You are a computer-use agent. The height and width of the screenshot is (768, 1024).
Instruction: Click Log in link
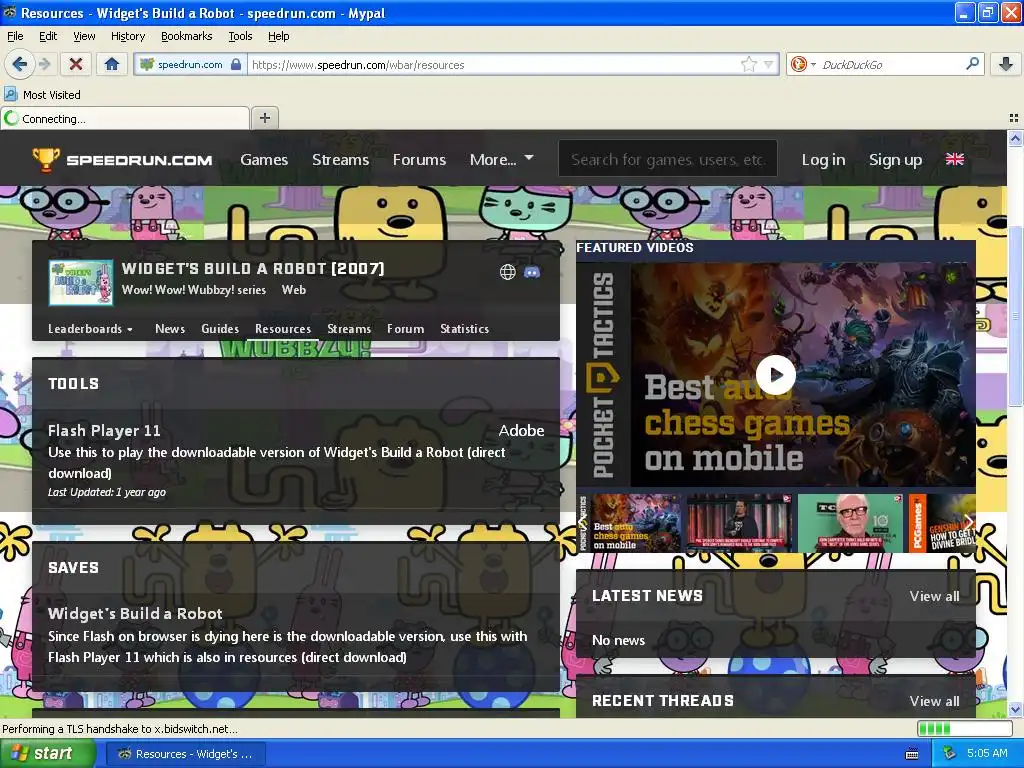(x=823, y=159)
